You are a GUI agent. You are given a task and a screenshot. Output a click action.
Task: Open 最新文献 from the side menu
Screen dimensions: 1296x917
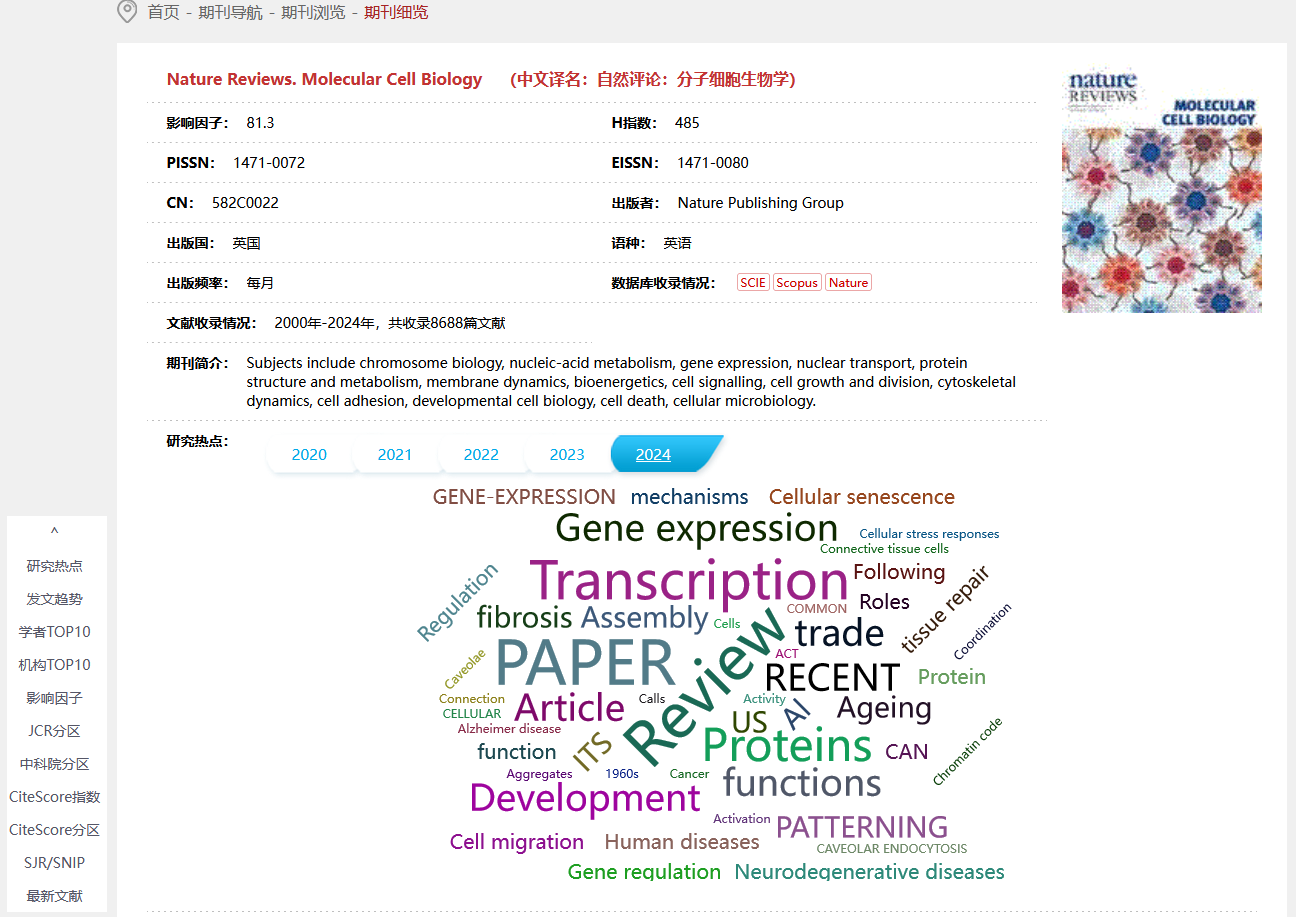(x=55, y=896)
